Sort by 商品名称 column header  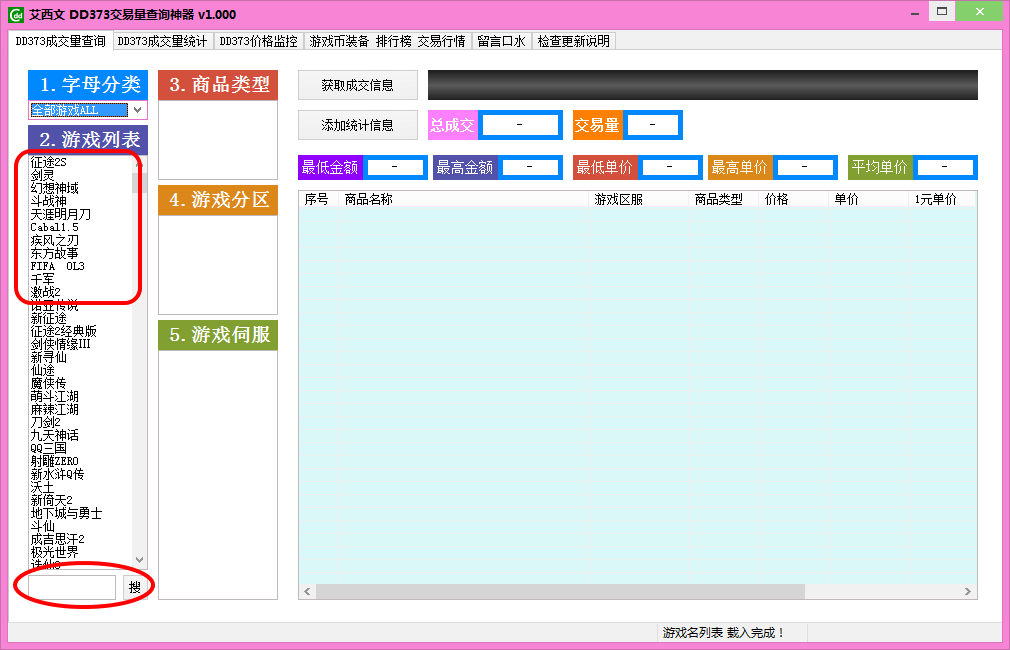tap(464, 200)
